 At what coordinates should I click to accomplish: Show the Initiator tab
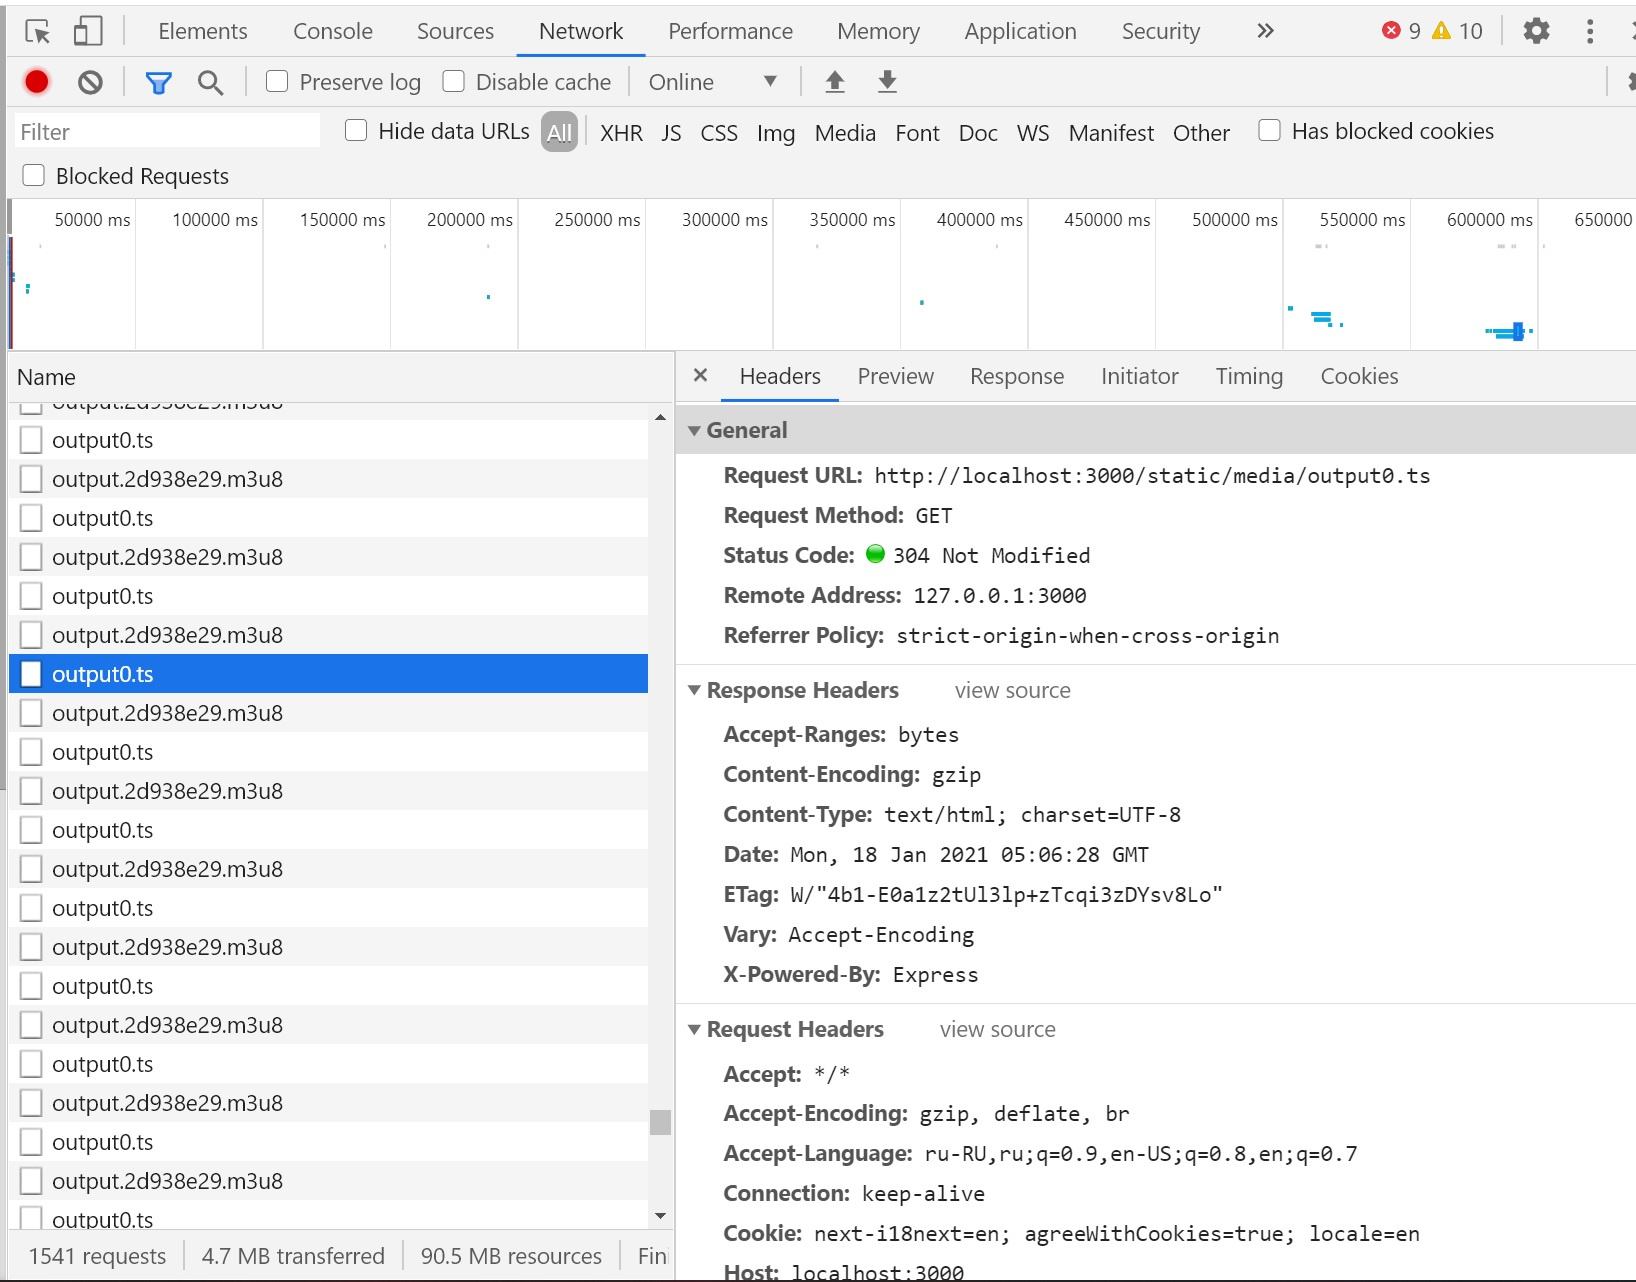click(1139, 376)
